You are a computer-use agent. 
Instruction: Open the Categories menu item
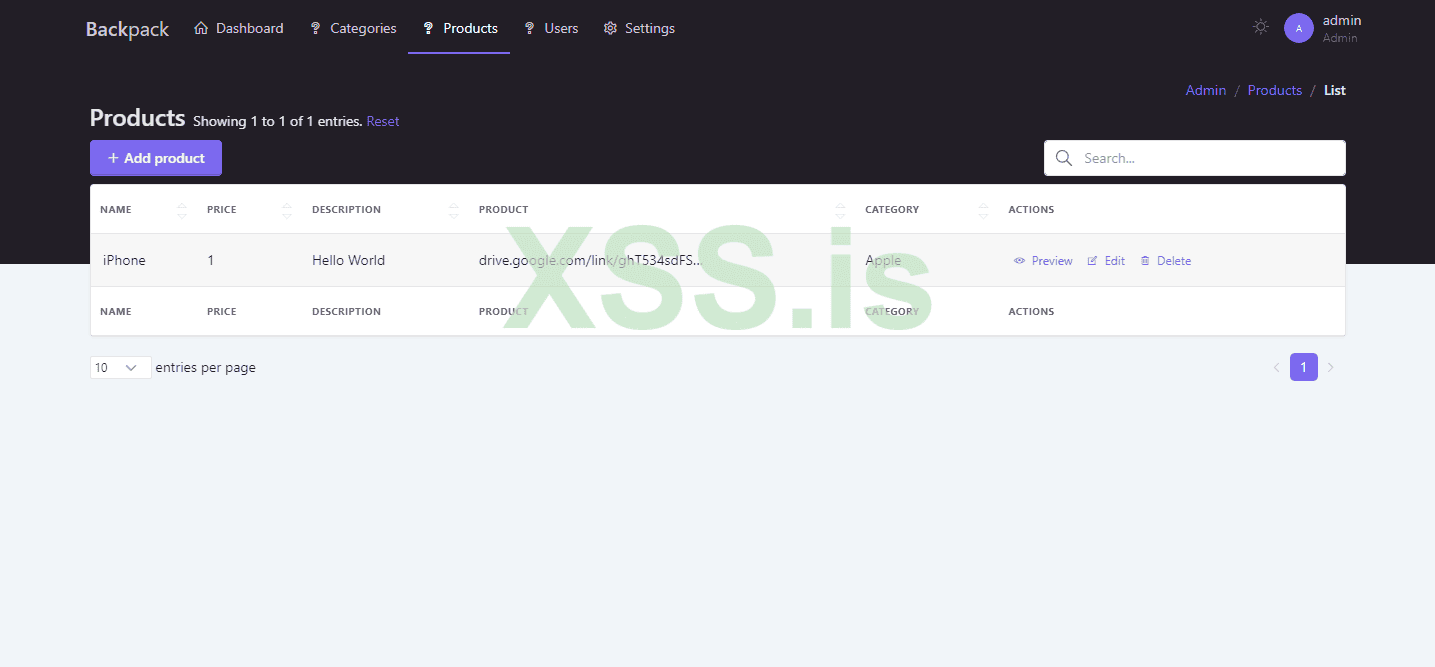[x=353, y=28]
